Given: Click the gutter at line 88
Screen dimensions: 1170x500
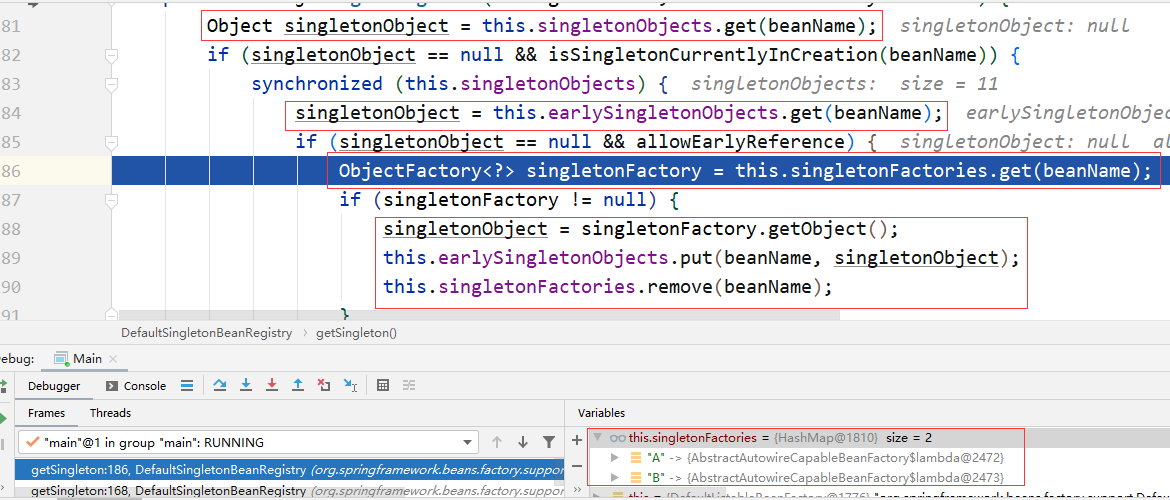Looking at the screenshot, I should (x=56, y=228).
